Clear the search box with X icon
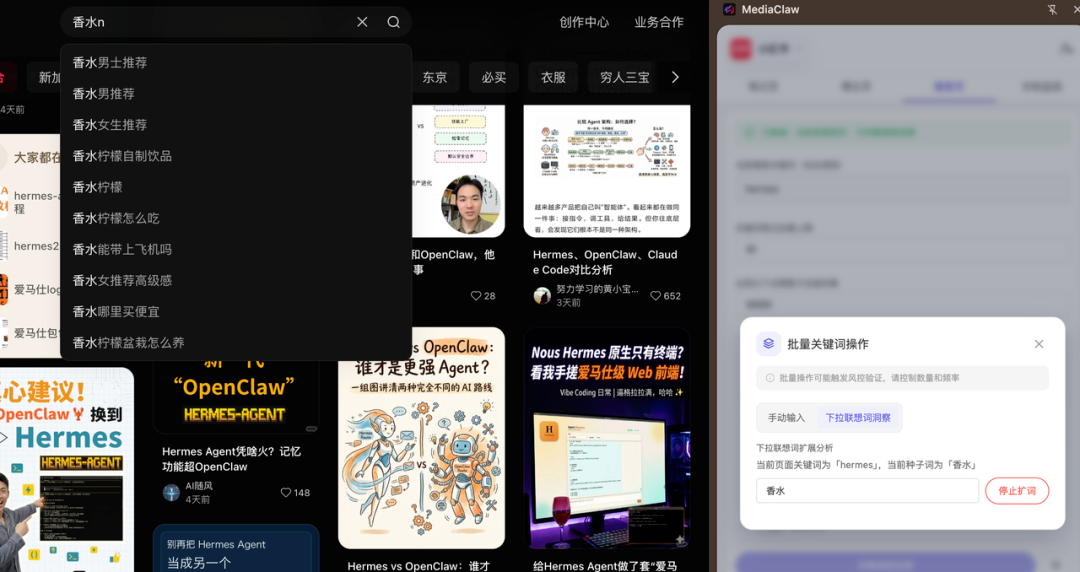The image size is (1080, 572). tap(362, 22)
